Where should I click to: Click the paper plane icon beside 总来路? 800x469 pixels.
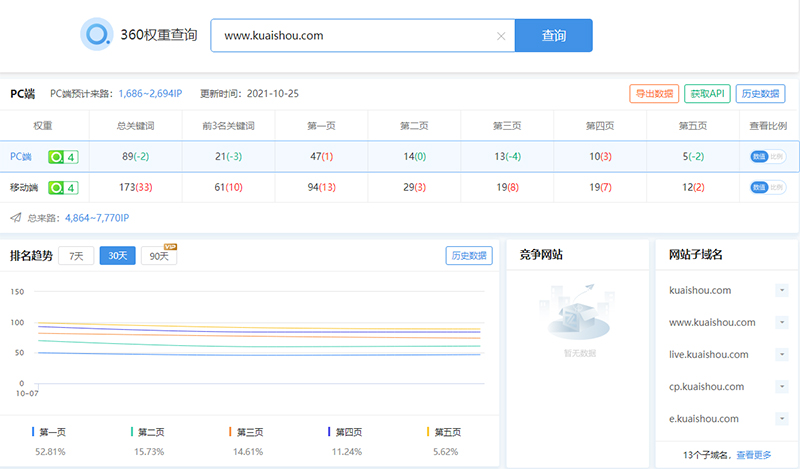coord(16,218)
